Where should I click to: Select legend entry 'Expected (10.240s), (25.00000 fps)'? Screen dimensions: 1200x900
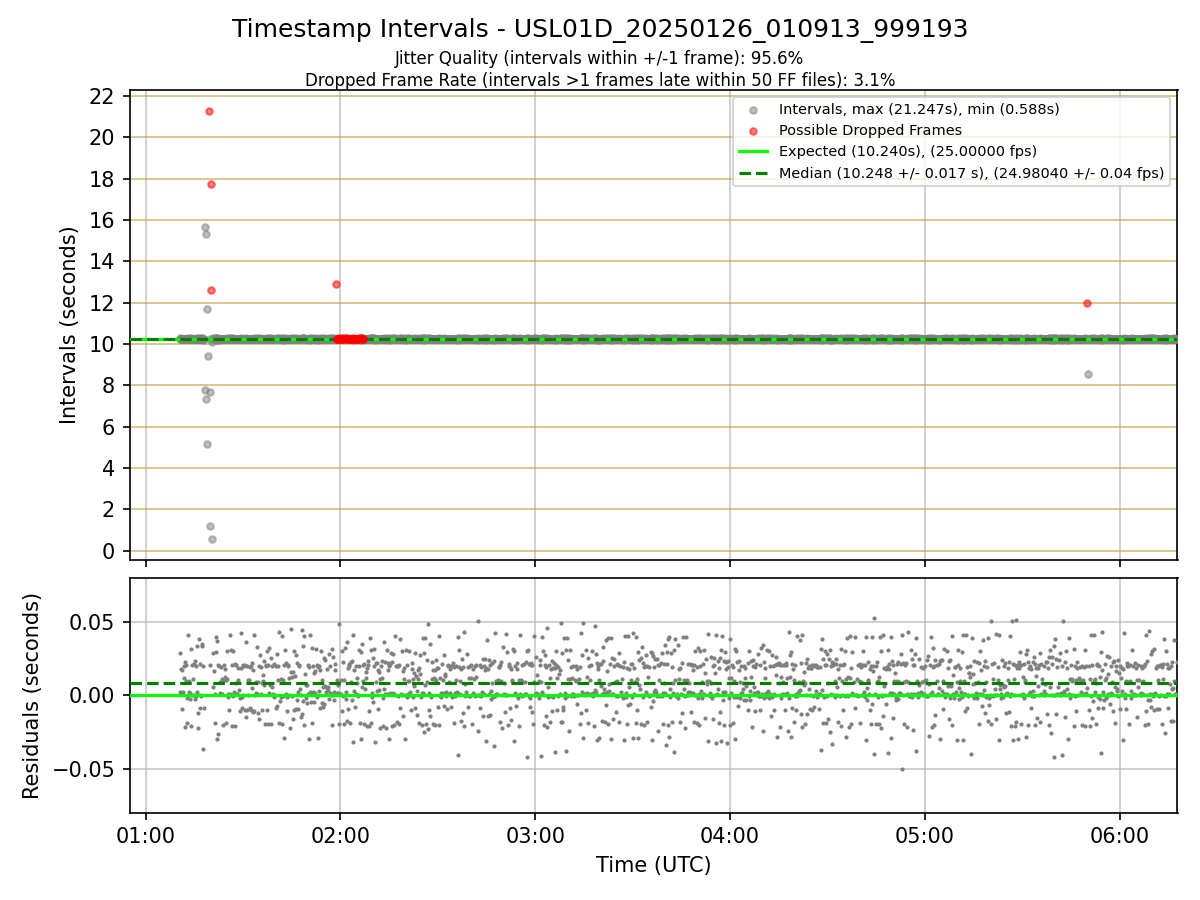point(907,151)
